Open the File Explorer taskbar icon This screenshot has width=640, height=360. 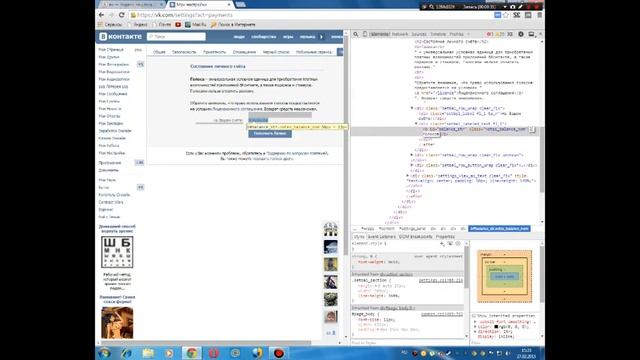point(148,353)
